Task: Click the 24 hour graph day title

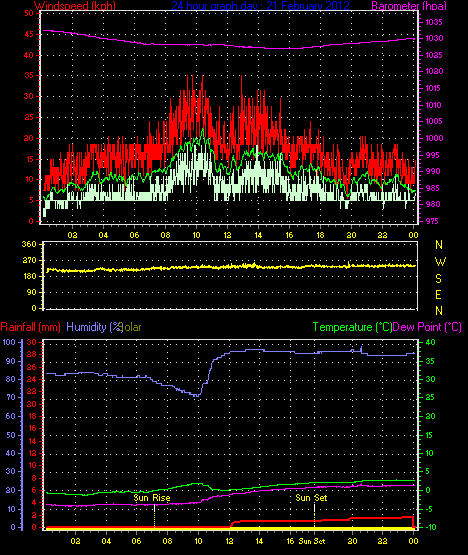Action: click(261, 6)
